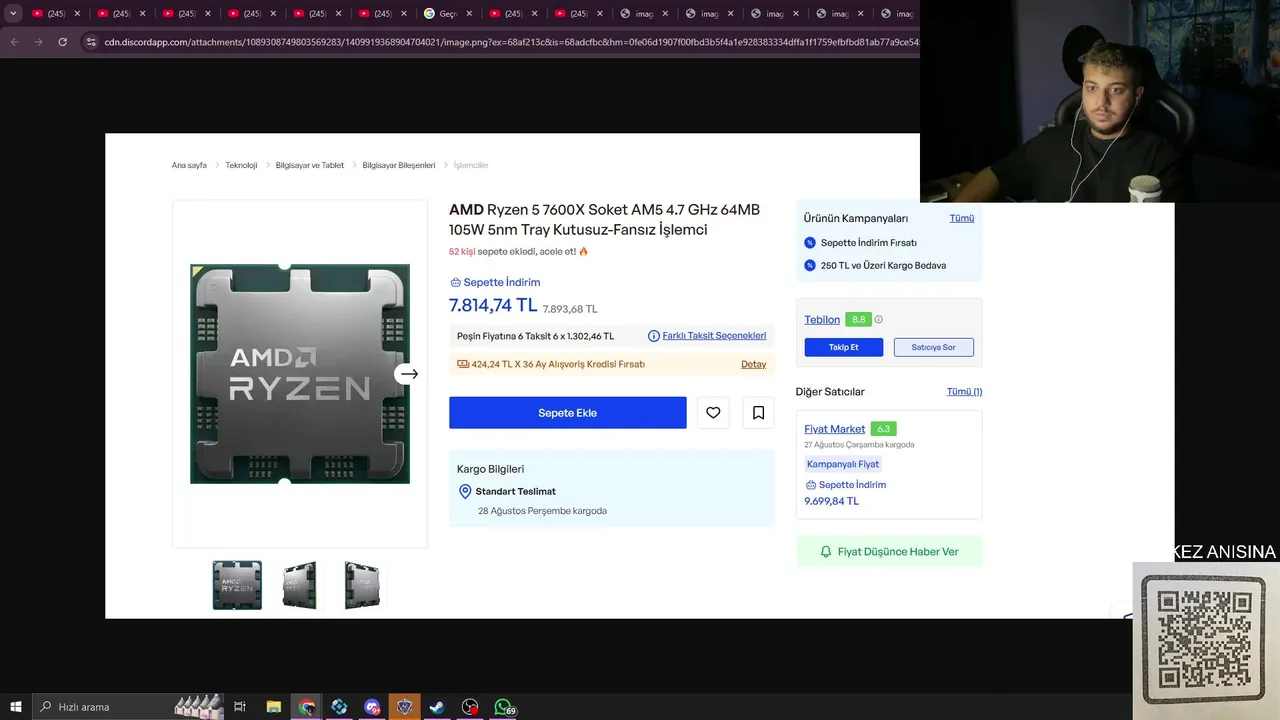Viewport: 1280px width, 720px height.
Task: Click the old price 7.893,68 TL
Action: (x=570, y=309)
